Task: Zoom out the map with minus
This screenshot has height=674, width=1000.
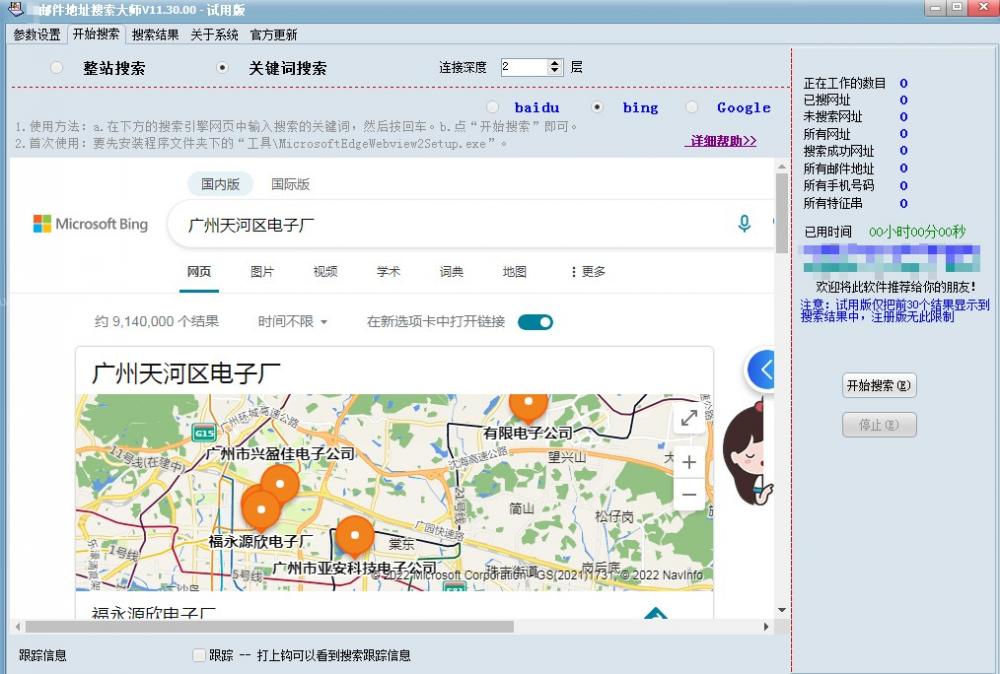Action: pyautogui.click(x=689, y=494)
